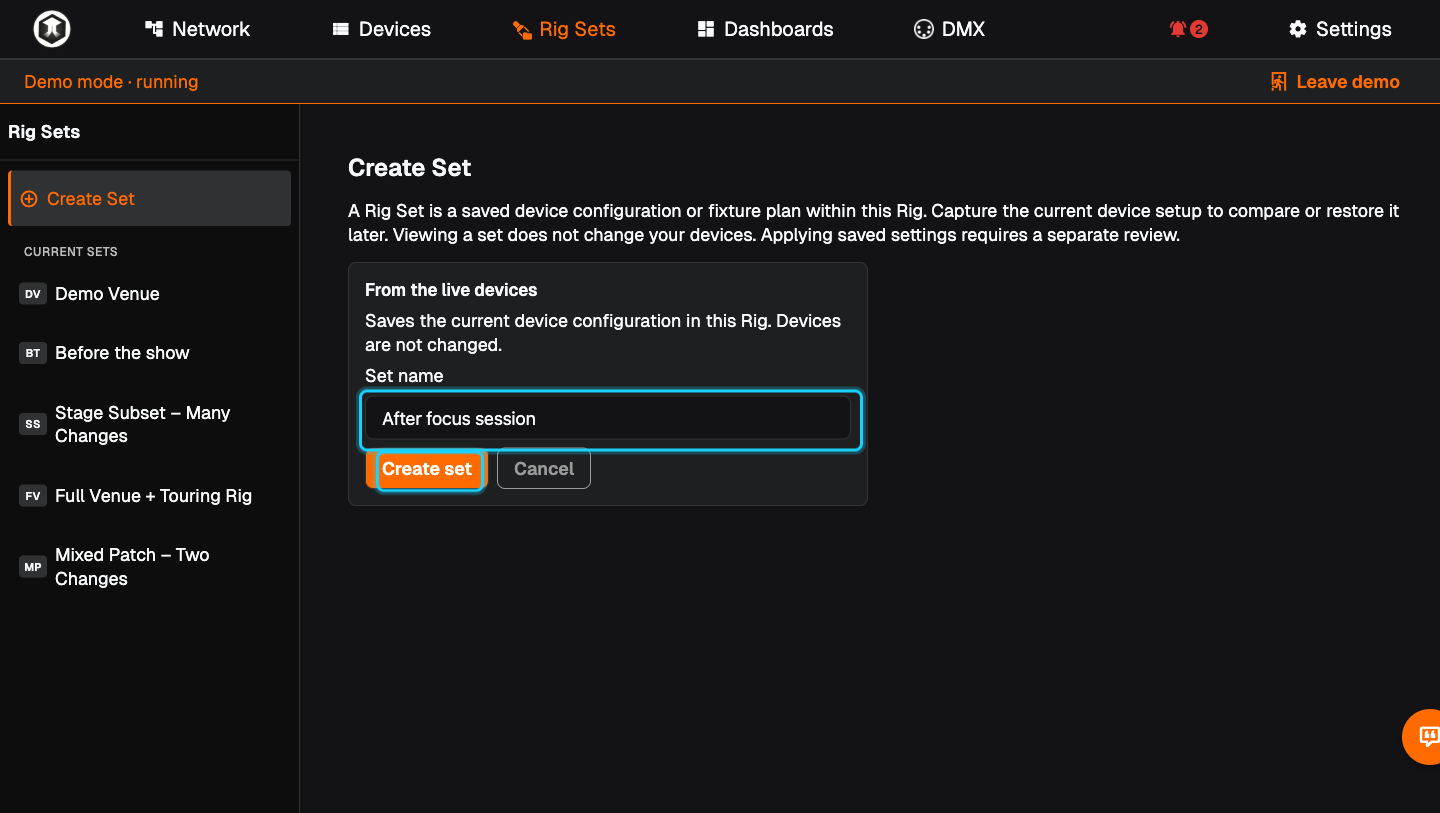Click the From the live devices heading

(x=451, y=290)
